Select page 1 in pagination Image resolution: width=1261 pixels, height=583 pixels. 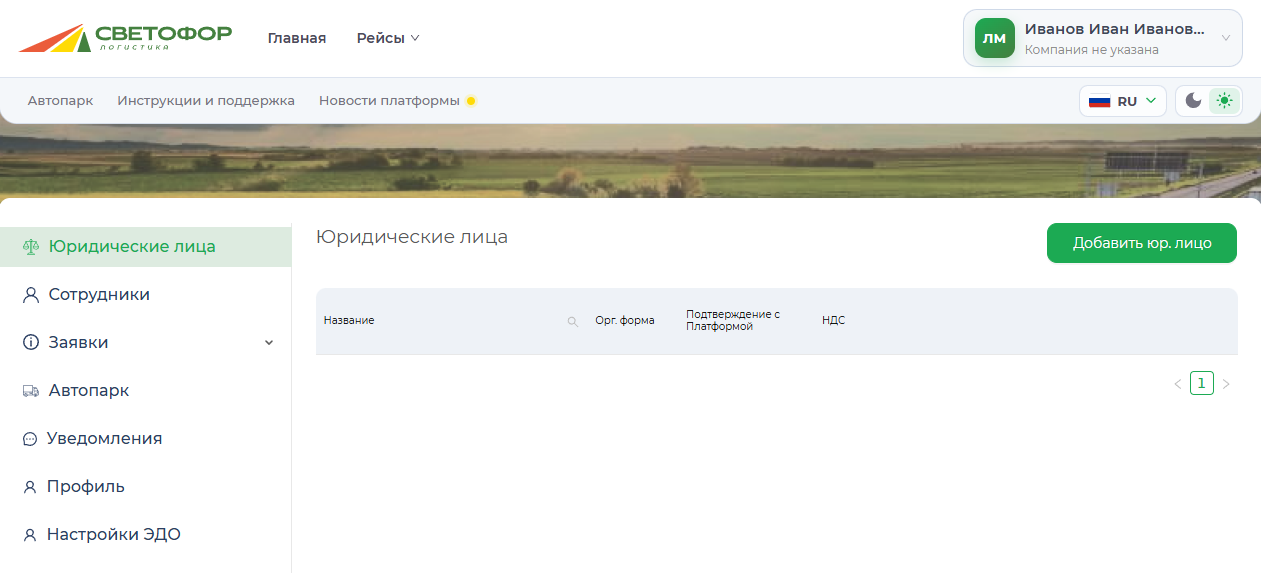coord(1202,383)
